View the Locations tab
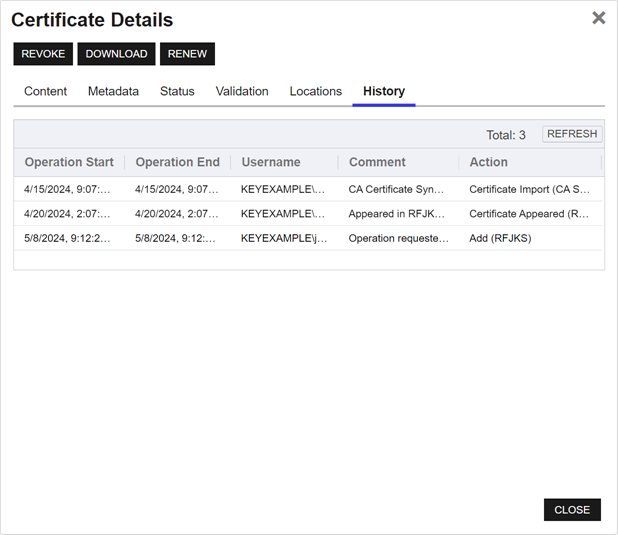This screenshot has width=618, height=535. [x=315, y=91]
